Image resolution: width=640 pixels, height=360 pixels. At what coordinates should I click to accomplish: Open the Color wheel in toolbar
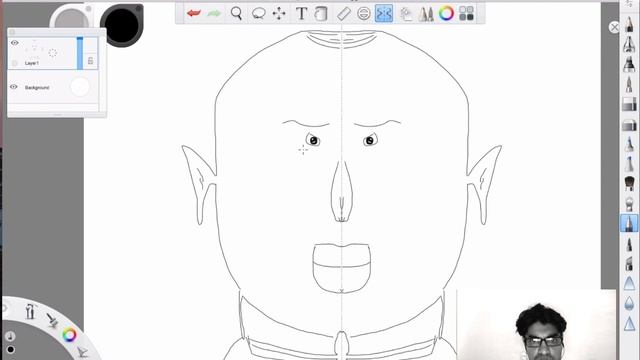(447, 13)
